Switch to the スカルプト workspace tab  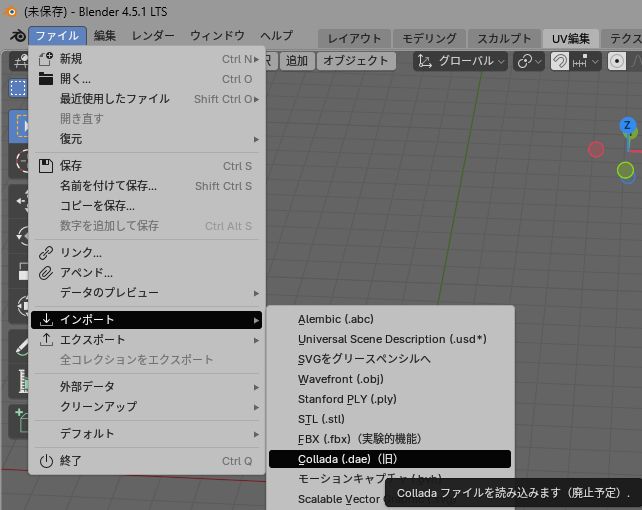(x=504, y=38)
